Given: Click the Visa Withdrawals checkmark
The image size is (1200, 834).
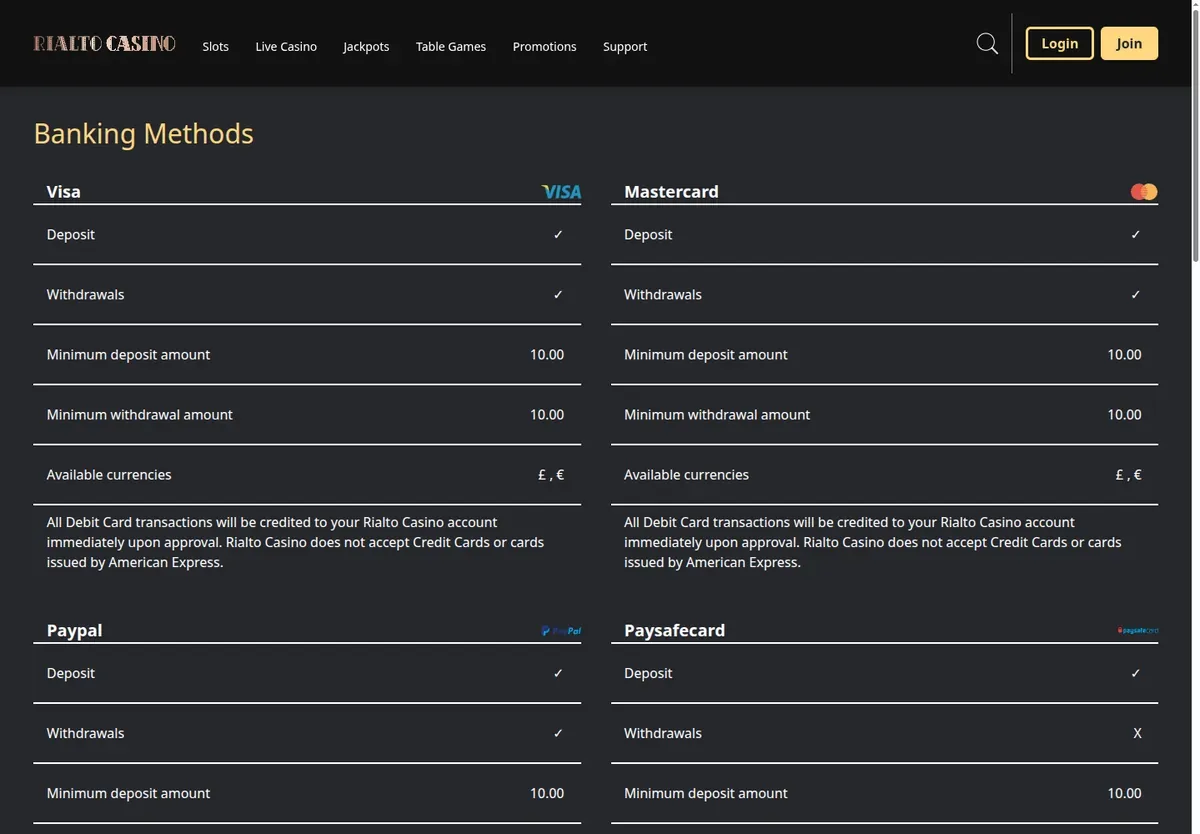Looking at the screenshot, I should tap(558, 294).
